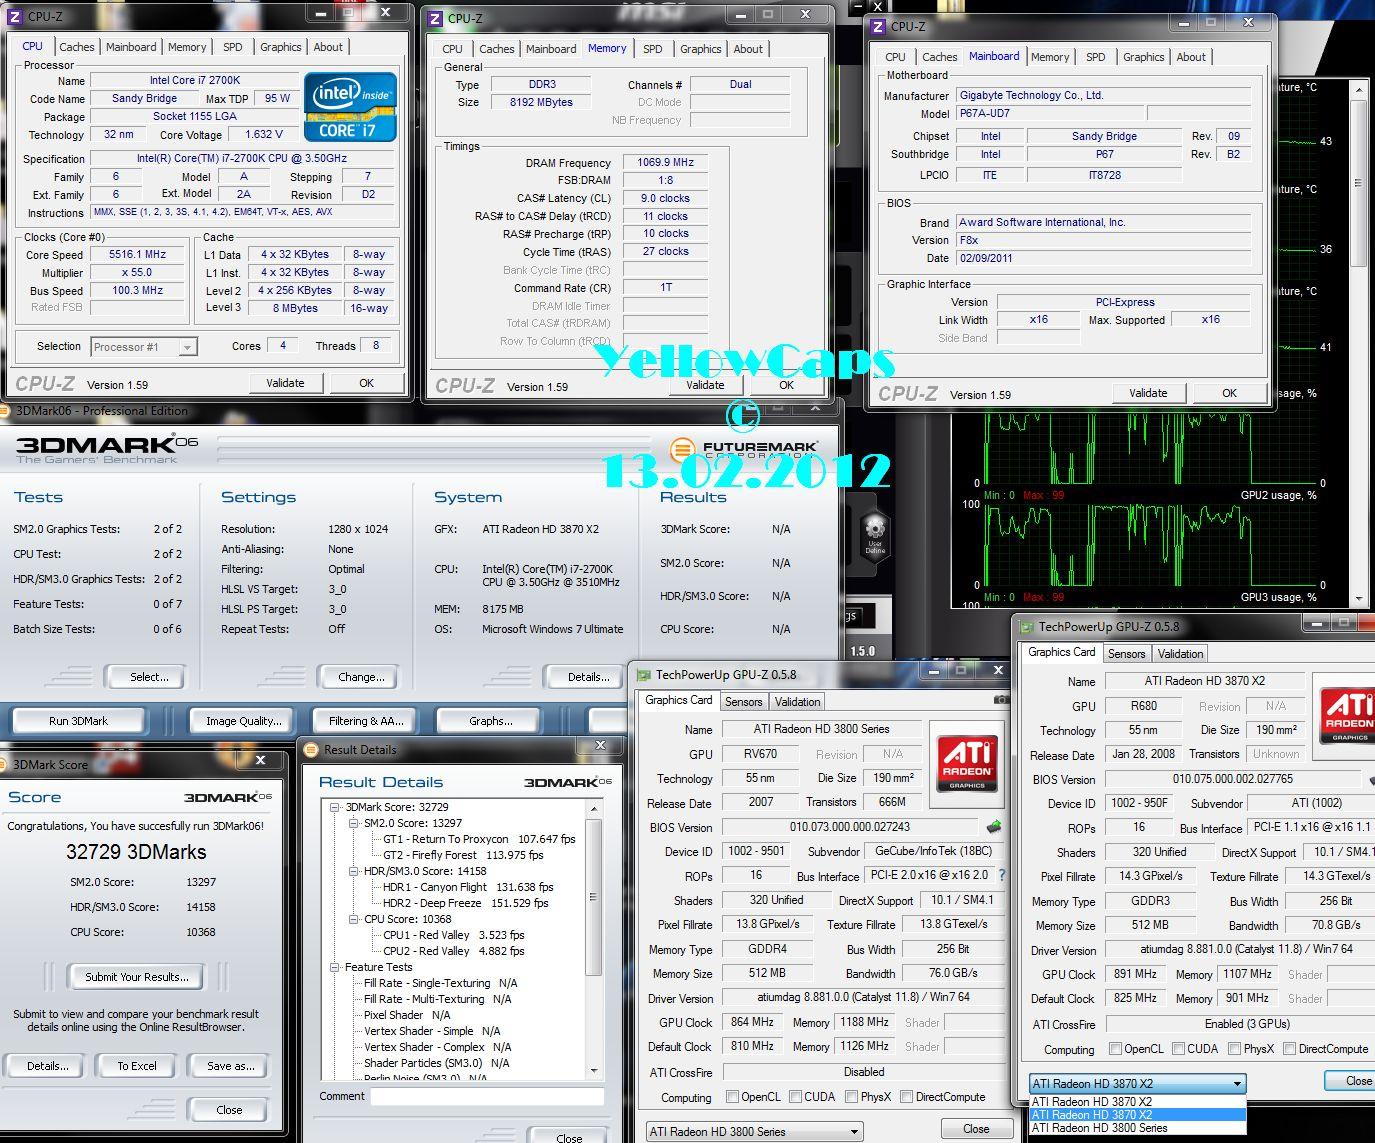Screen dimensions: 1375x1143
Task: Click OK in the Mainboard CPU-Z window
Action: click(1229, 393)
